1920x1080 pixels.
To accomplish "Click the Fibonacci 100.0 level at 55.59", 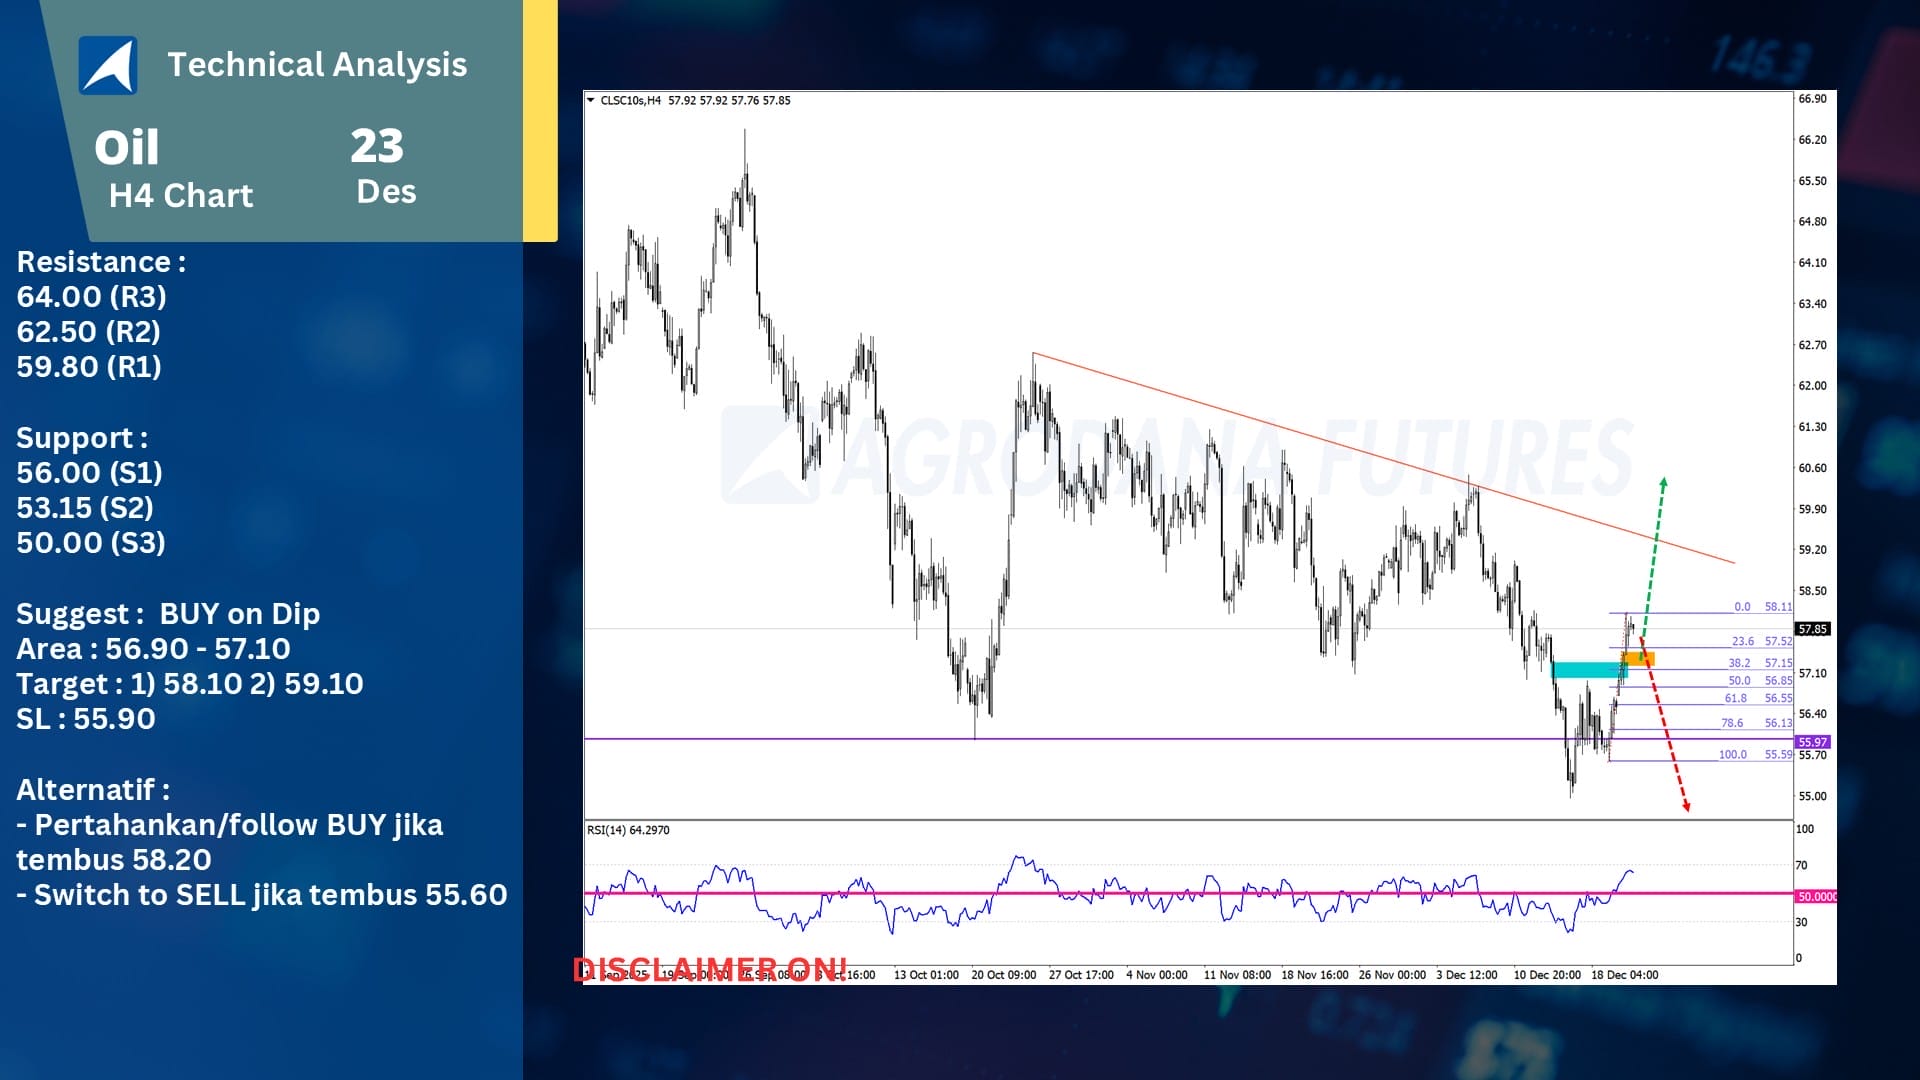I will [x=1732, y=754].
